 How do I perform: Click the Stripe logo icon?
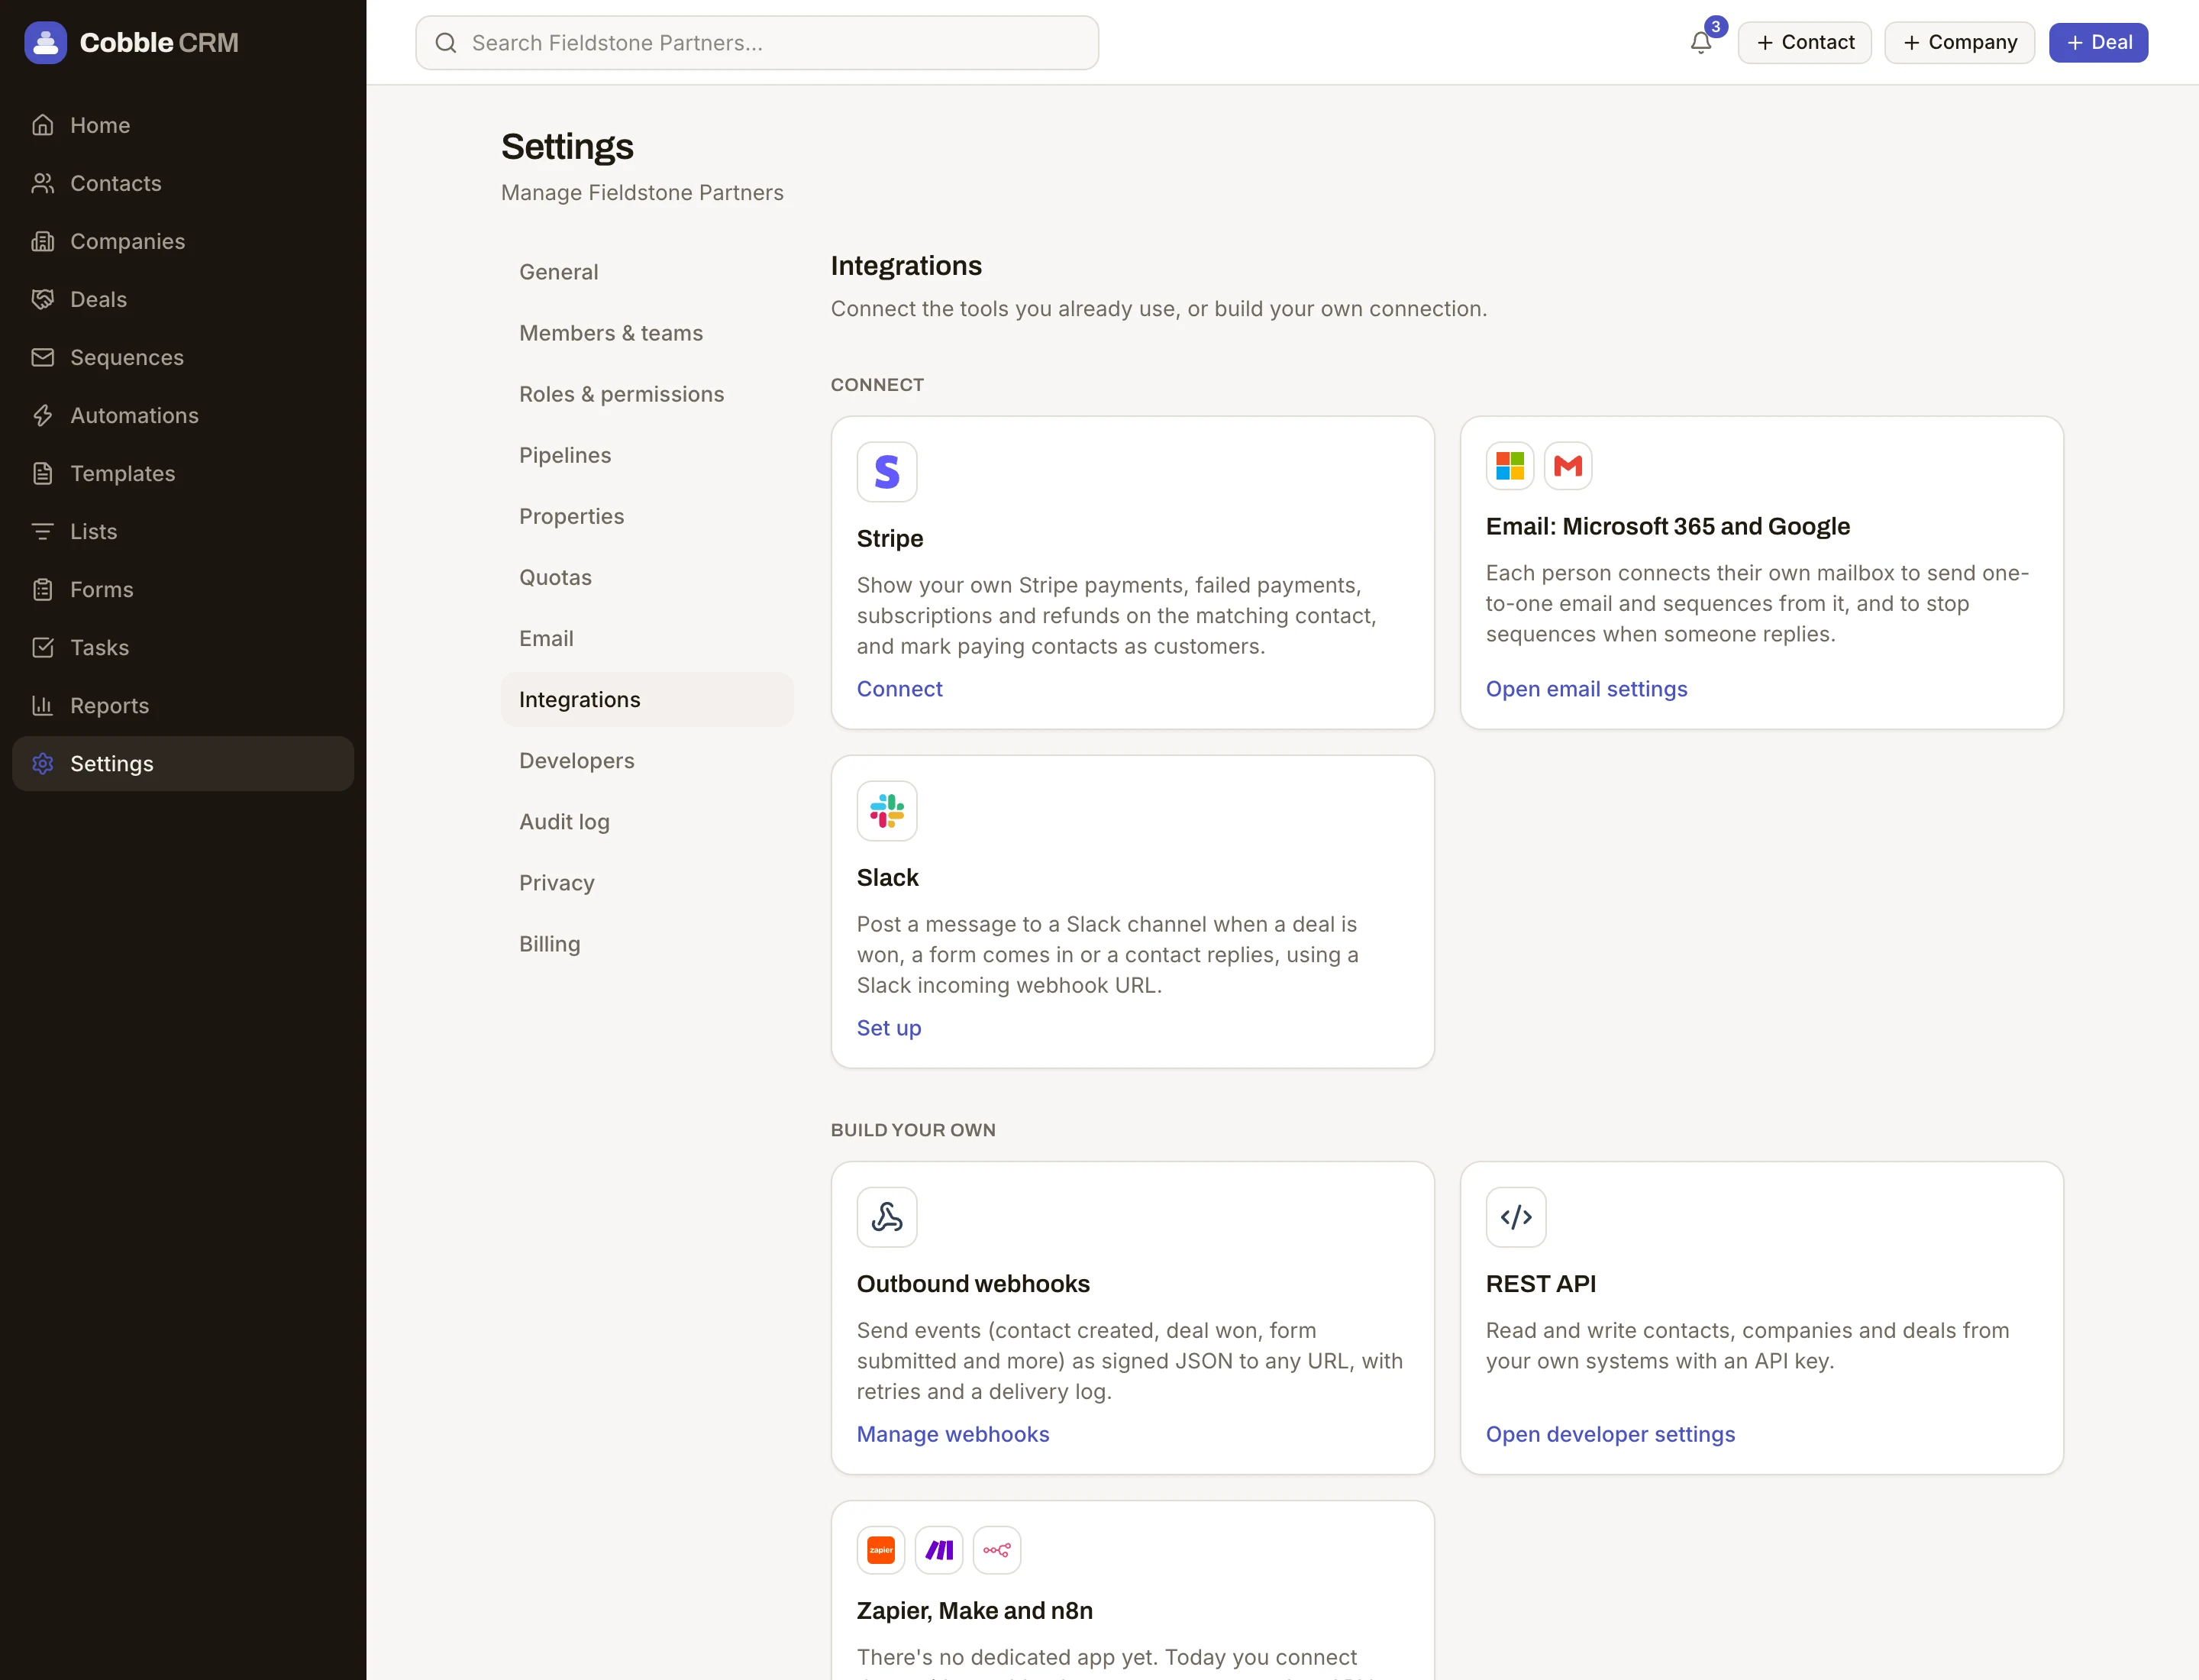click(x=887, y=472)
